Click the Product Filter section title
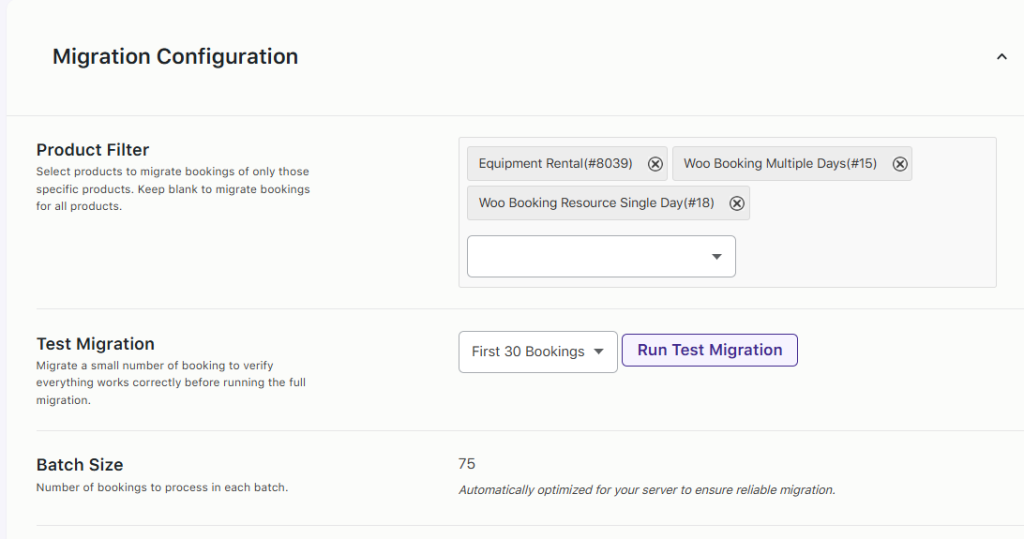This screenshot has height=539, width=1024. pos(93,150)
